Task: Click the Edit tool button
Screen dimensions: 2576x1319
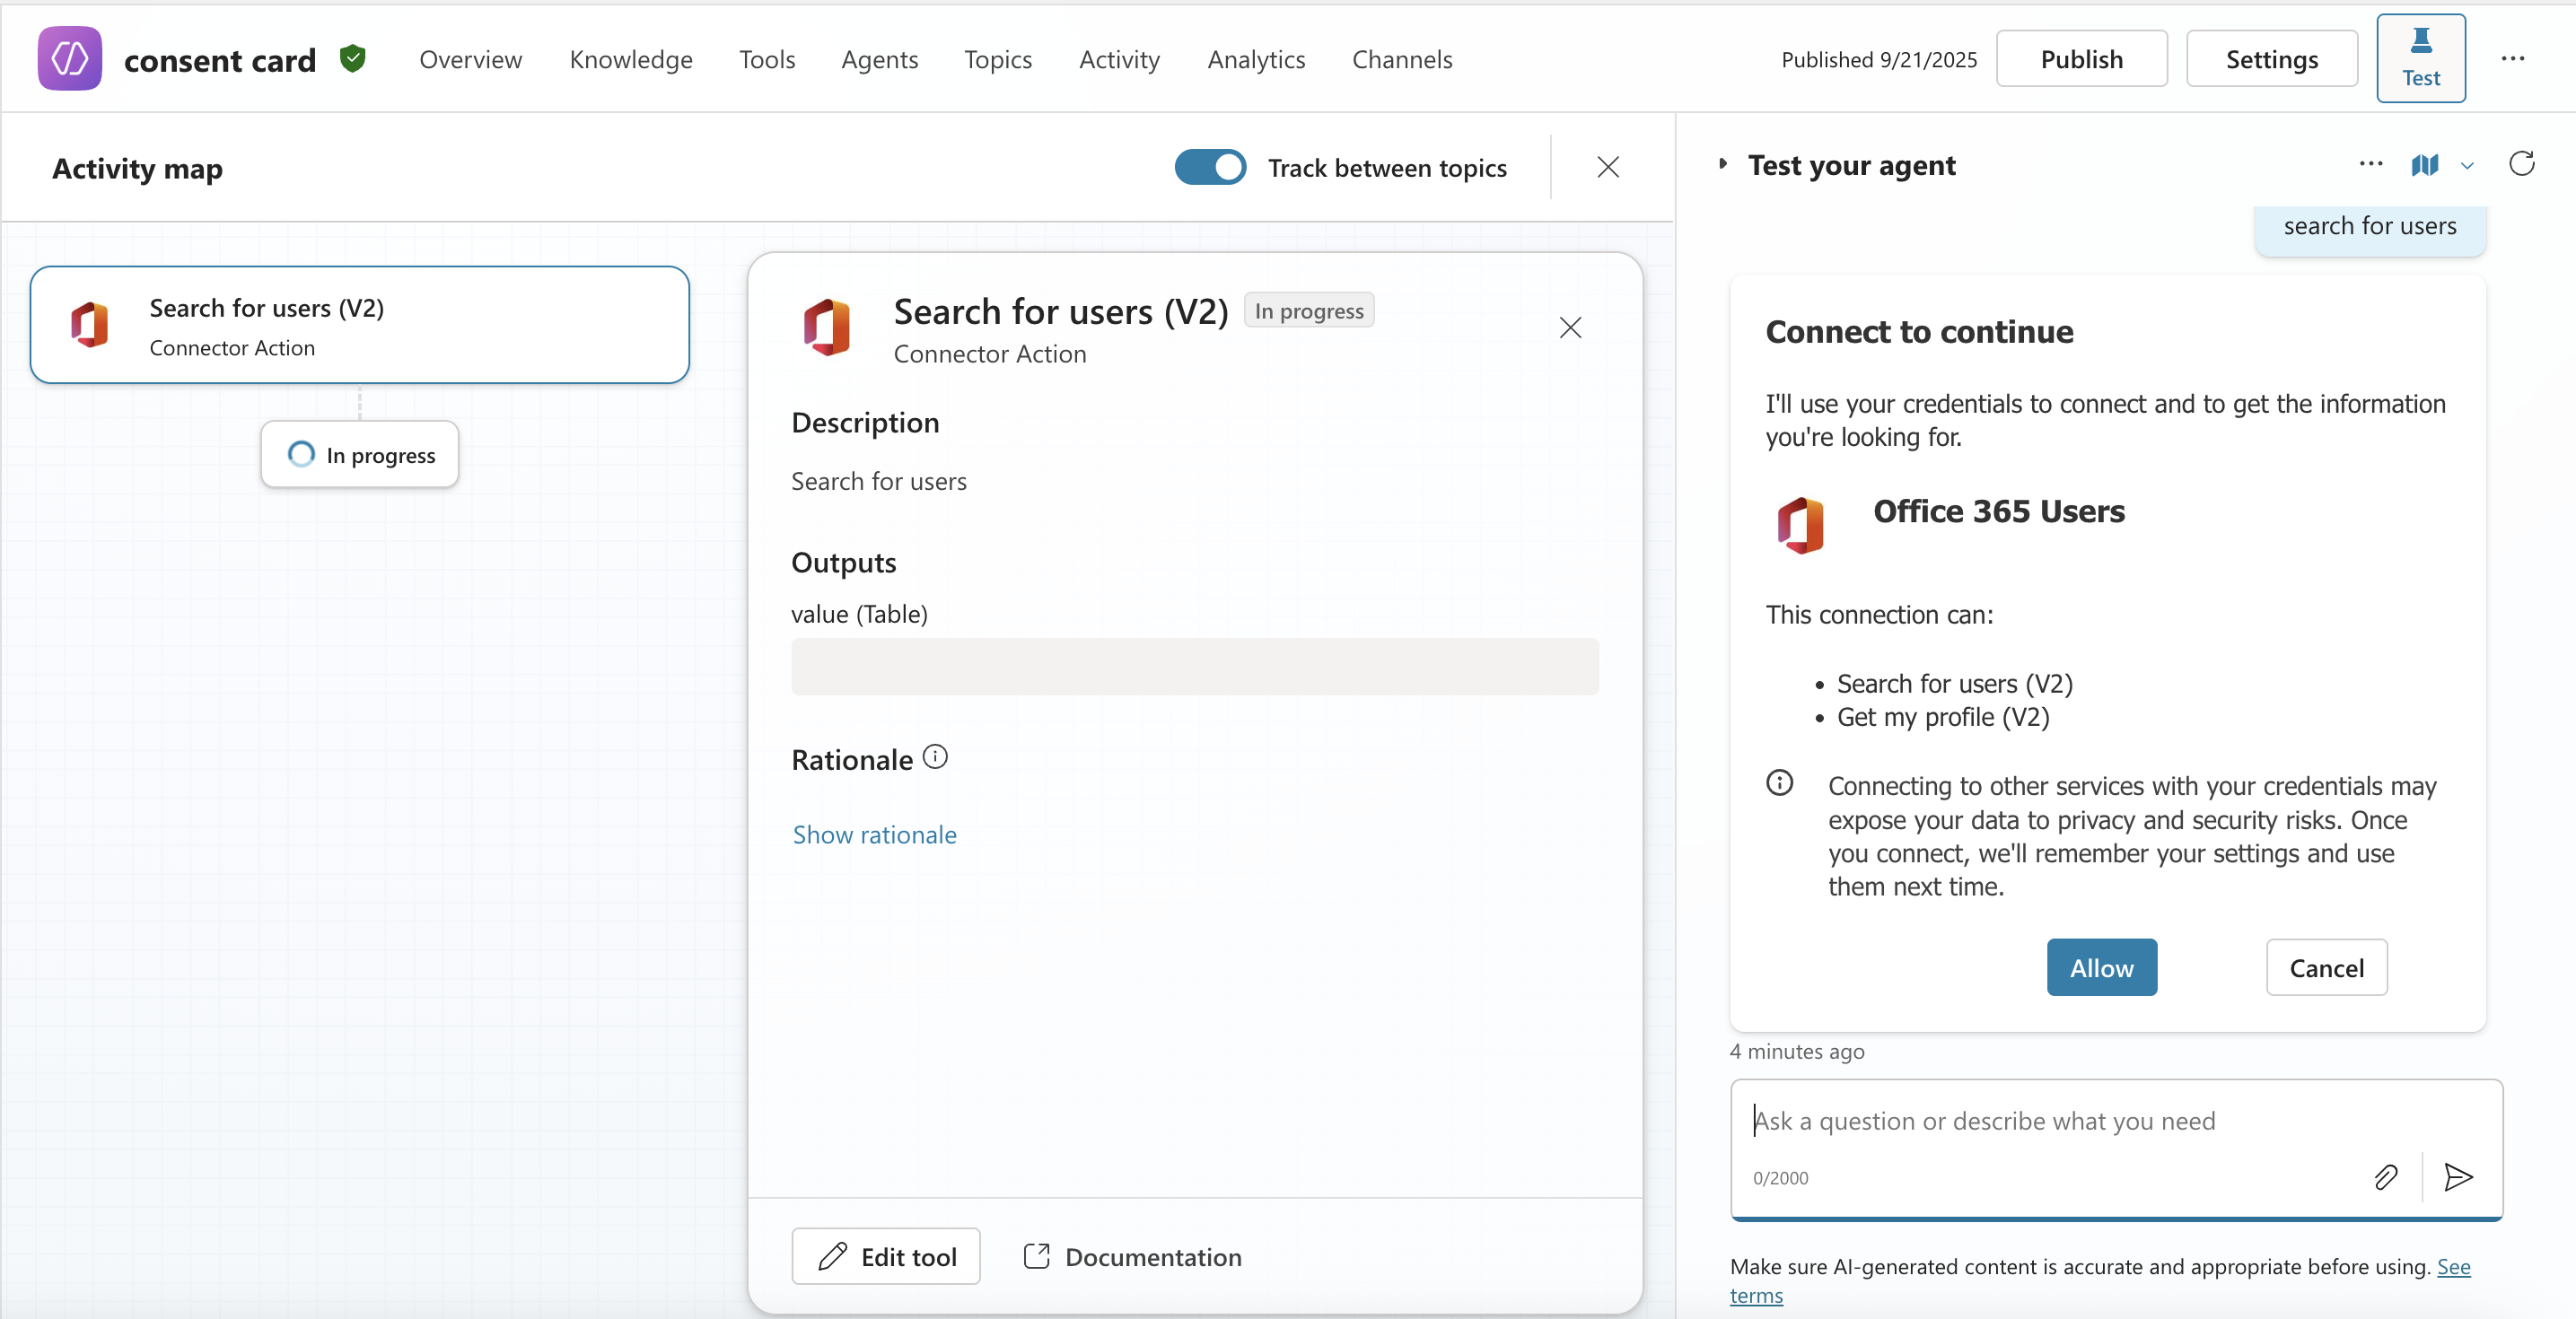Action: click(x=885, y=1256)
